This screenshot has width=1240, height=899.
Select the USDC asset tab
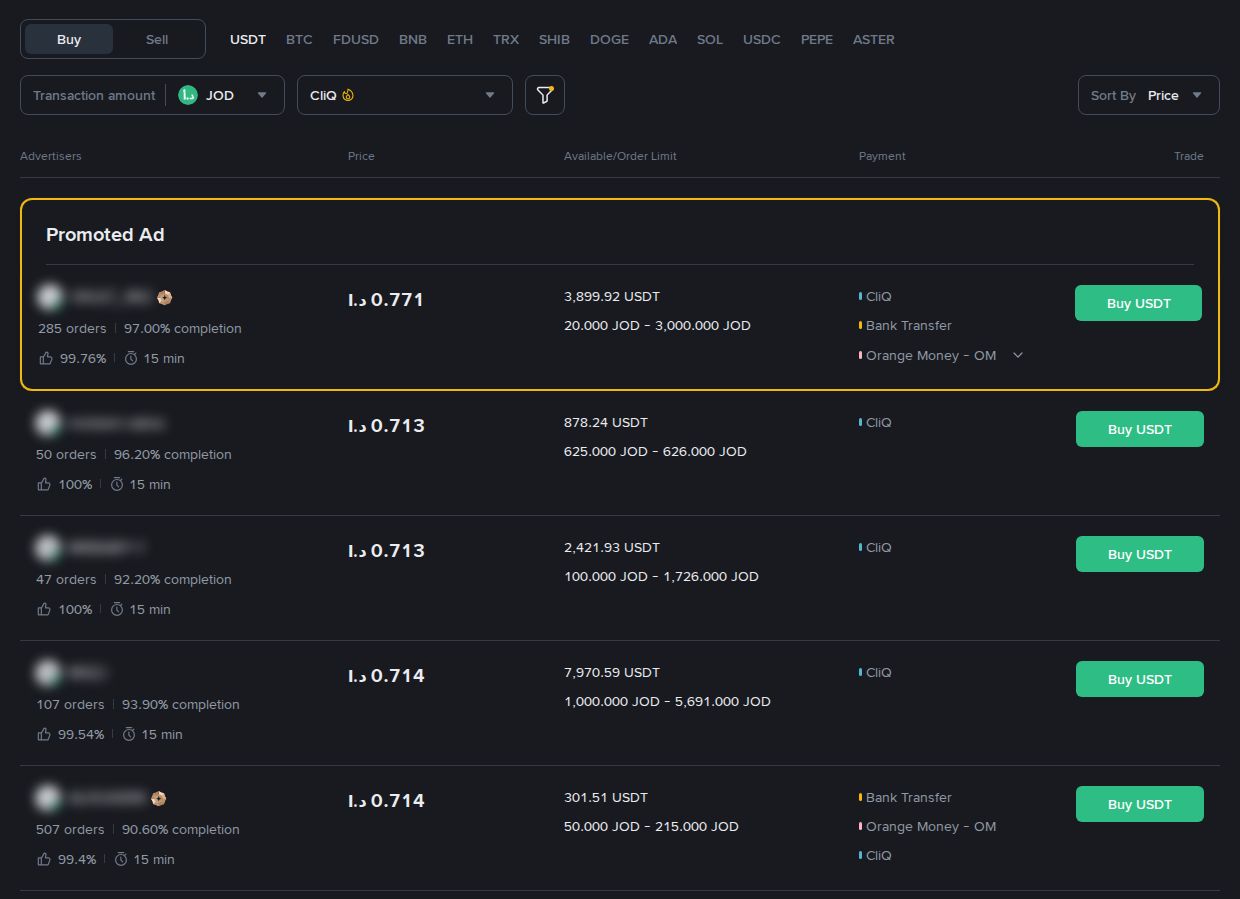(762, 40)
